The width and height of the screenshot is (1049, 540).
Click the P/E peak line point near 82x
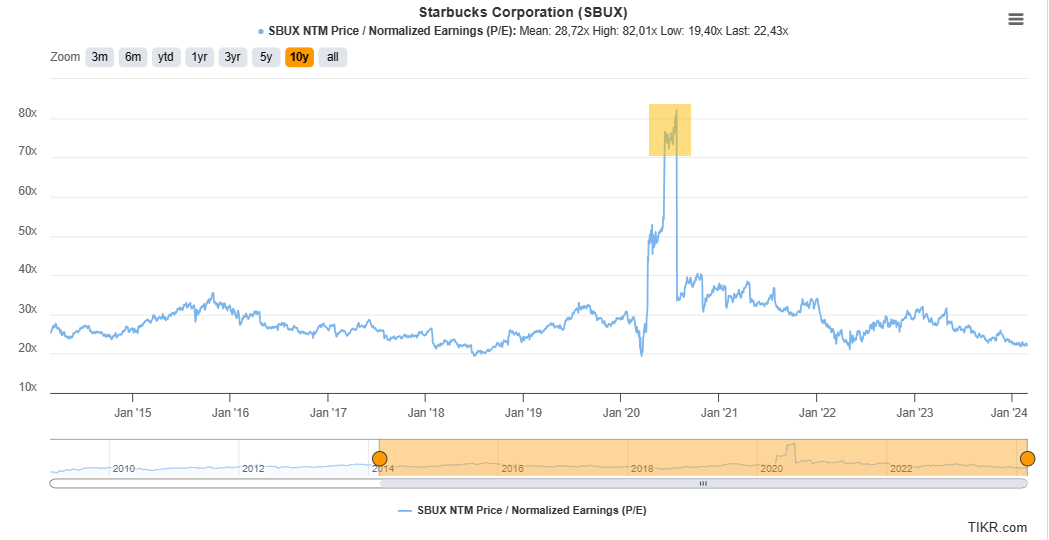pyautogui.click(x=676, y=110)
